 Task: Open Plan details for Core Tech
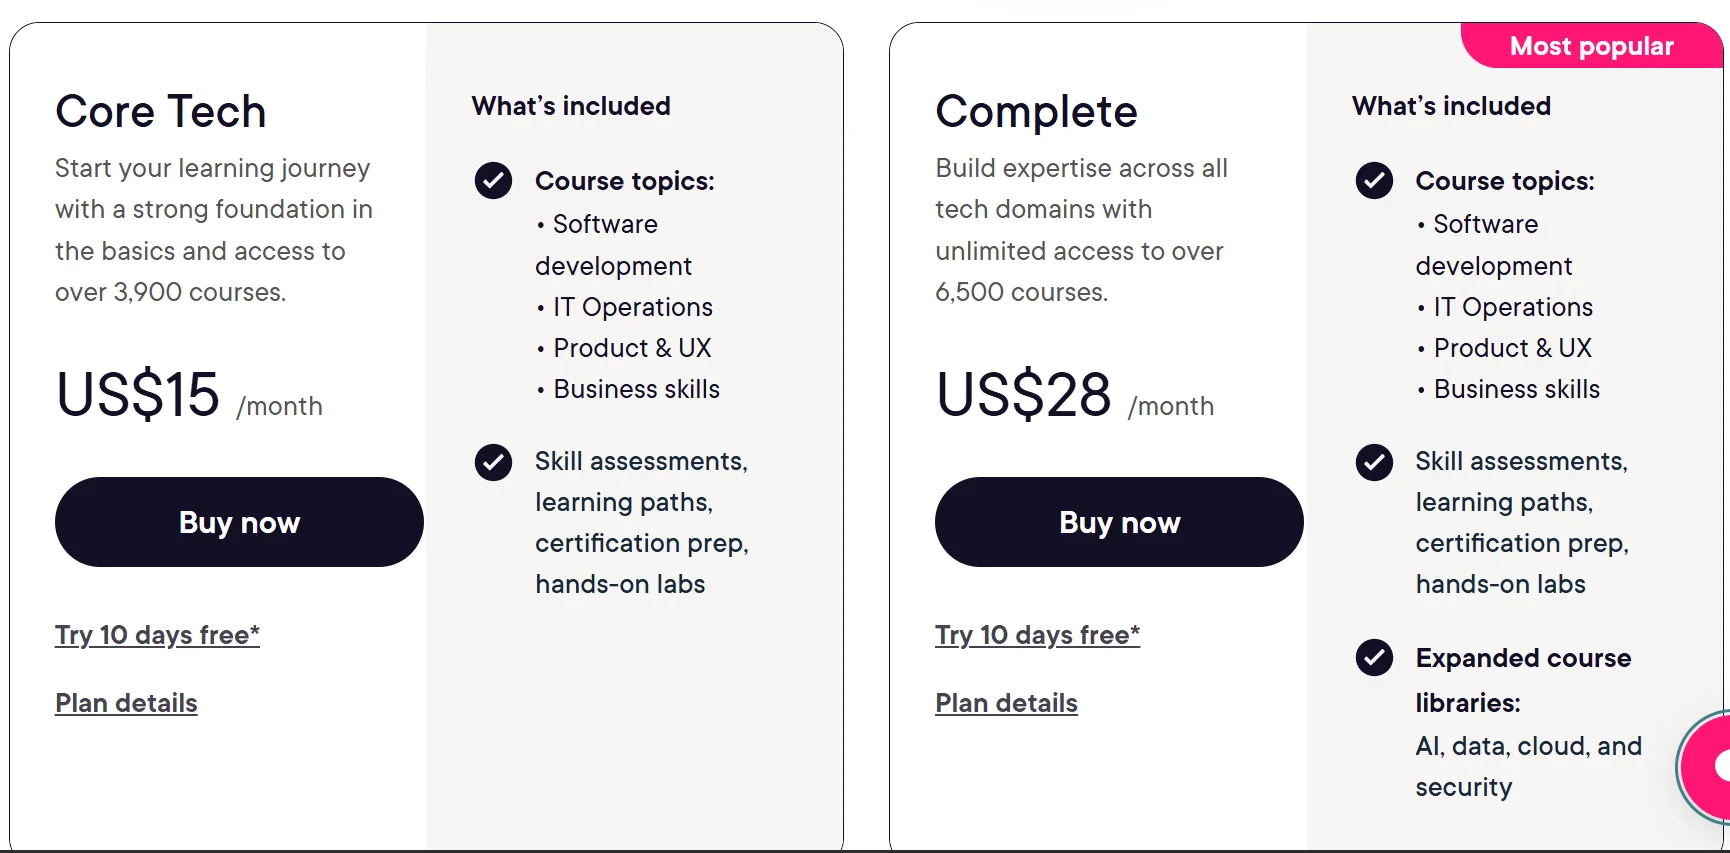click(126, 703)
